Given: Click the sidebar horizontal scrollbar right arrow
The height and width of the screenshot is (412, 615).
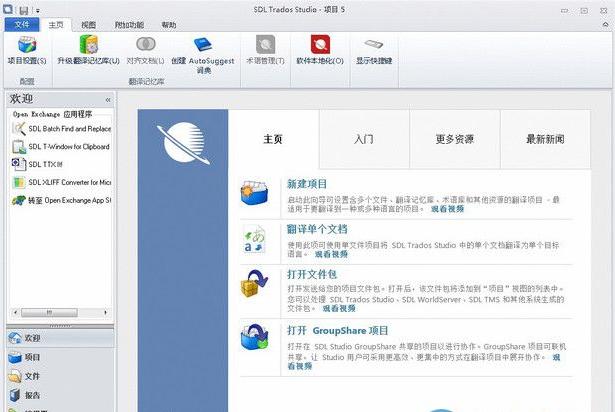Looking at the screenshot, I should 105,312.
